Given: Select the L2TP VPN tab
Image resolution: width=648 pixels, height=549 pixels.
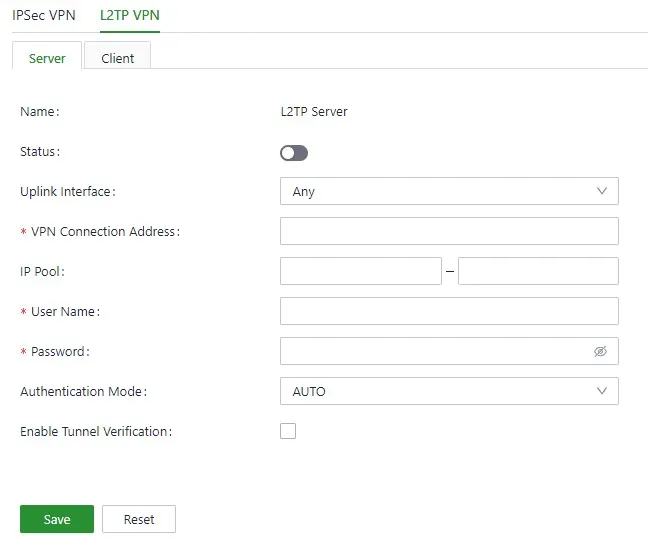Looking at the screenshot, I should (130, 15).
